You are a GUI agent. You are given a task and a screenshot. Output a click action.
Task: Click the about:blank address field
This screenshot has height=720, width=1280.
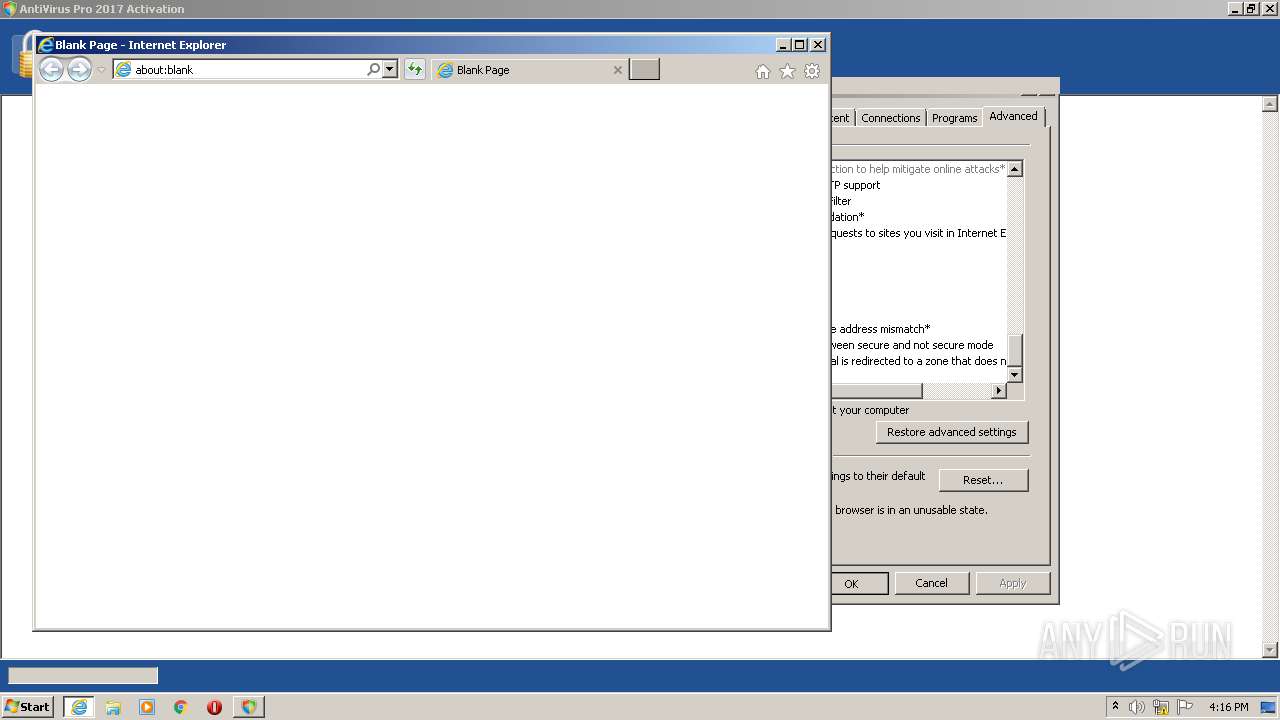pyautogui.click(x=240, y=70)
